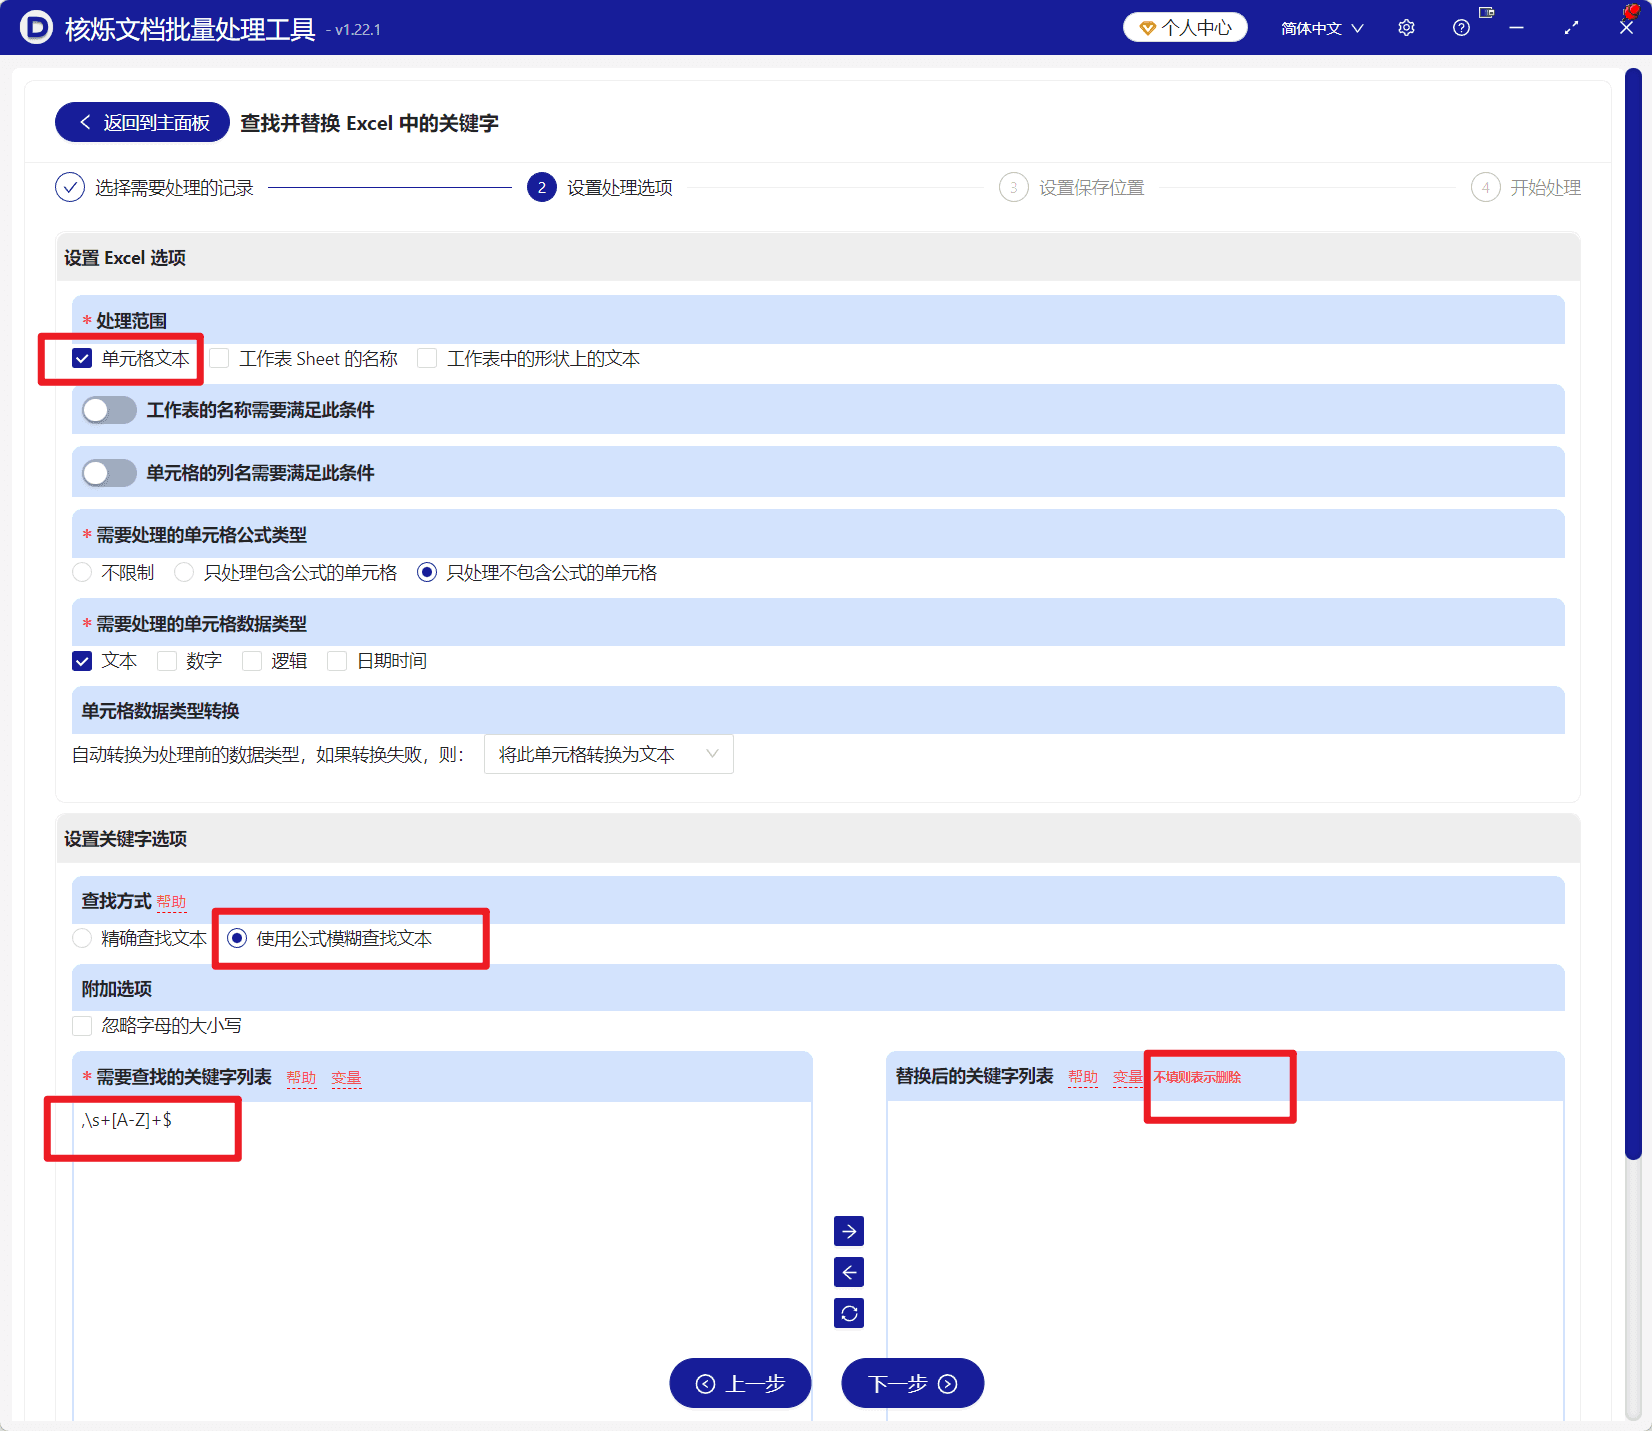Select the settings gear icon
The height and width of the screenshot is (1431, 1652).
(1406, 28)
